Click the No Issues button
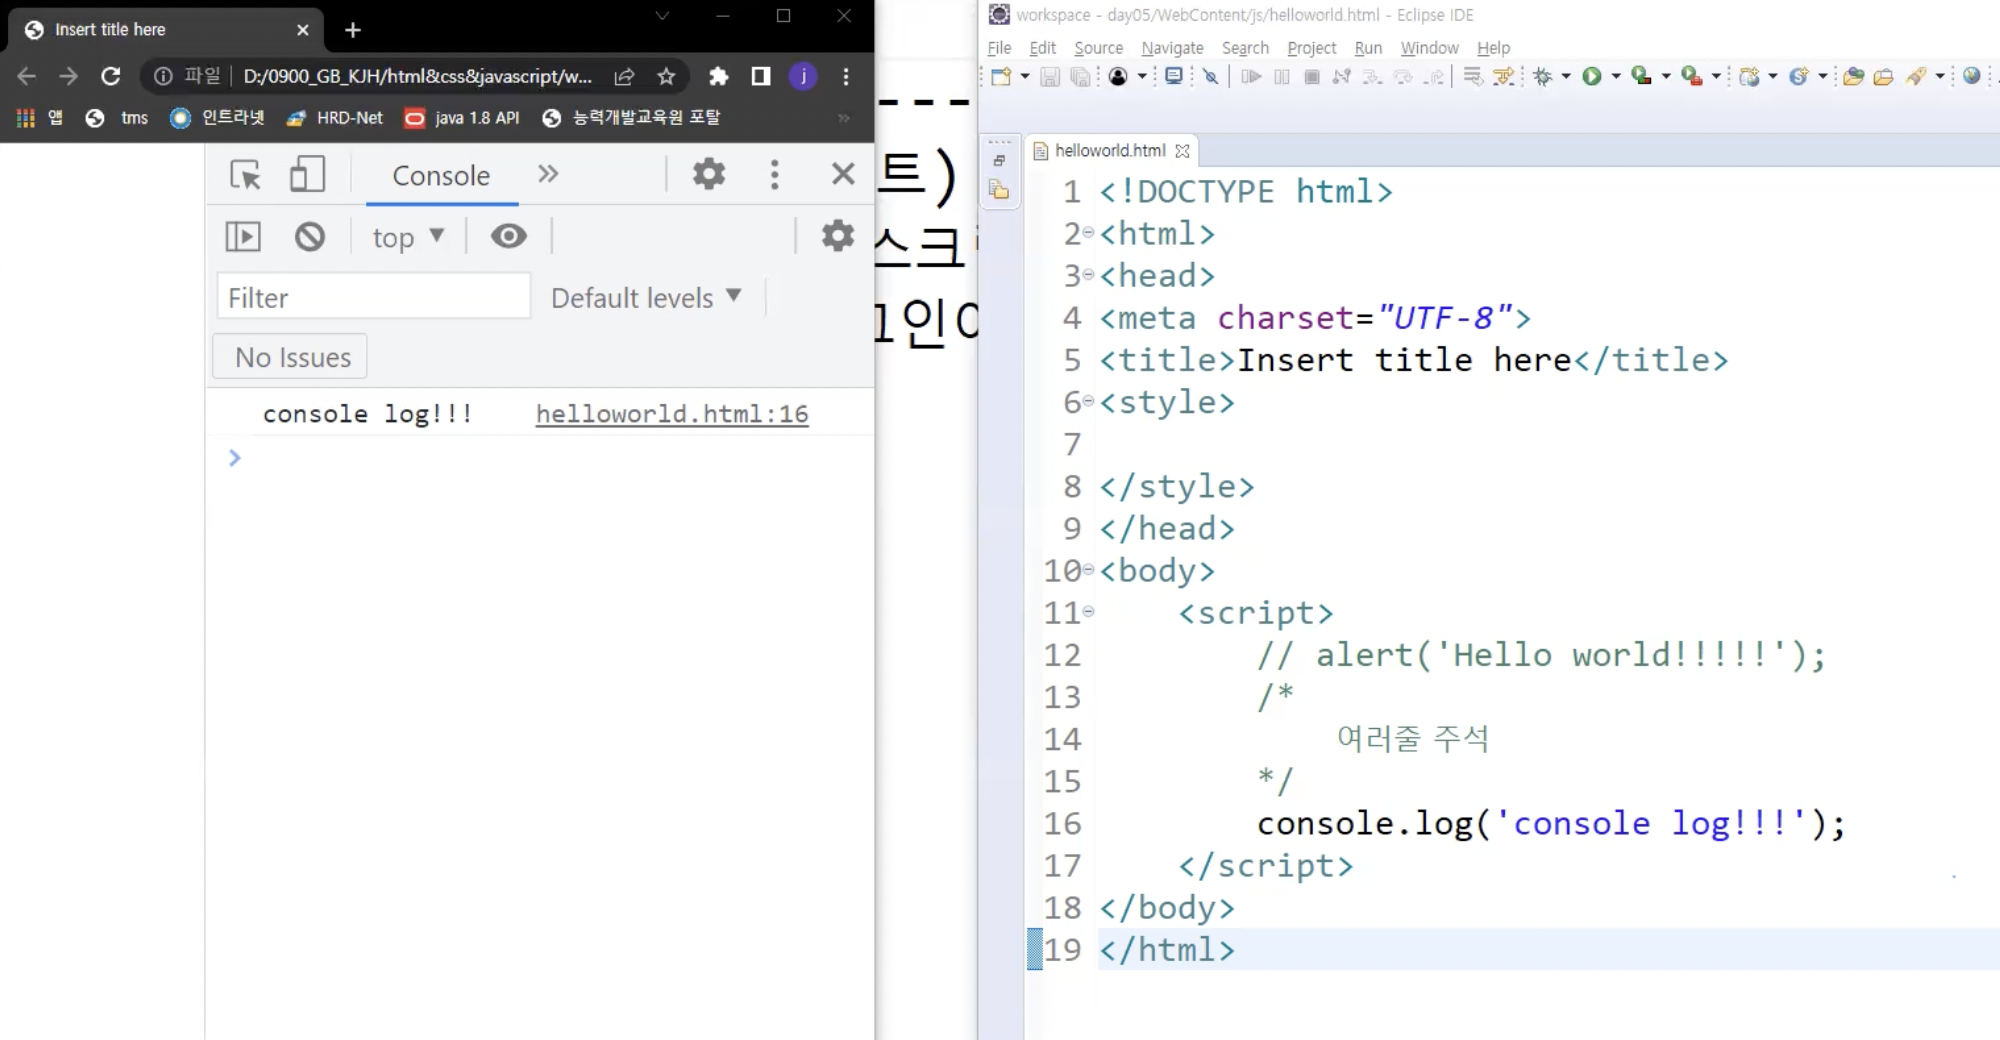This screenshot has width=2000, height=1040. click(290, 357)
